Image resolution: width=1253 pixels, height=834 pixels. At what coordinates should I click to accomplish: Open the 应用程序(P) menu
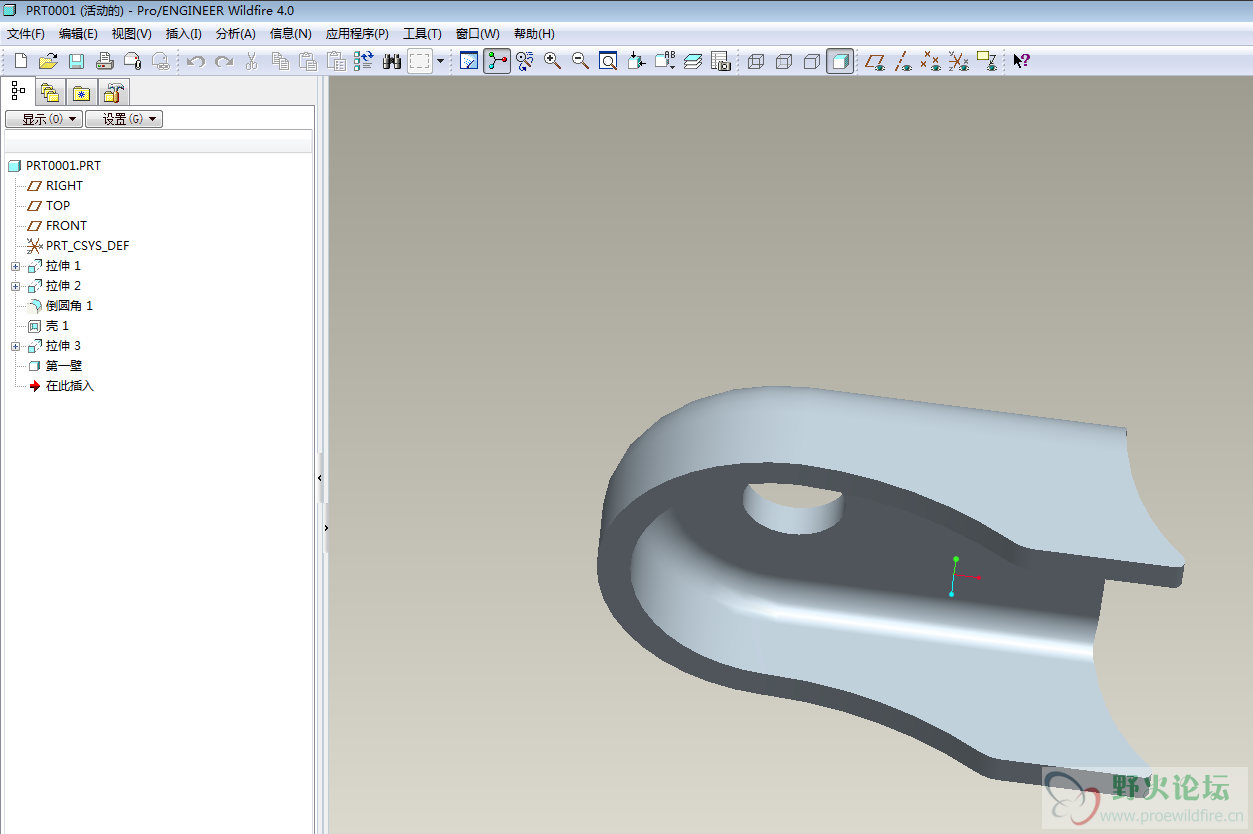pyautogui.click(x=357, y=34)
